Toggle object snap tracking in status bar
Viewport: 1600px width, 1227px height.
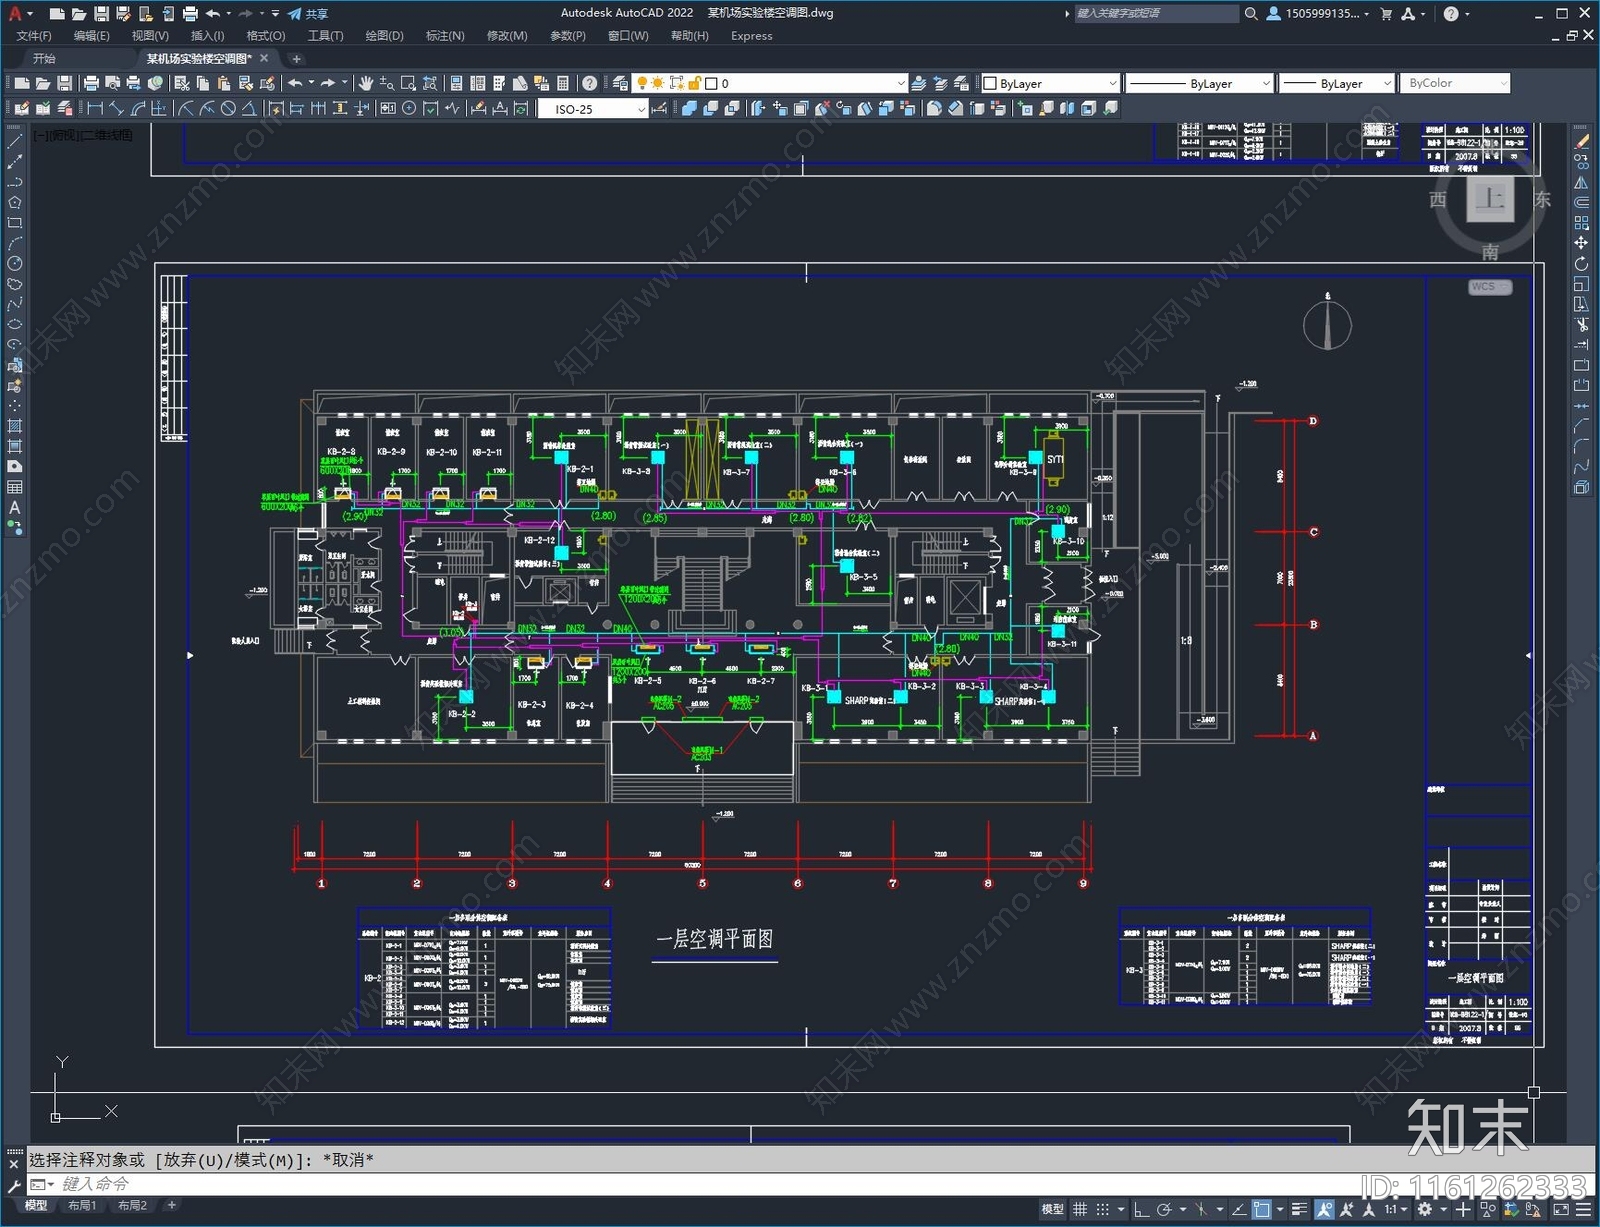click(1239, 1210)
